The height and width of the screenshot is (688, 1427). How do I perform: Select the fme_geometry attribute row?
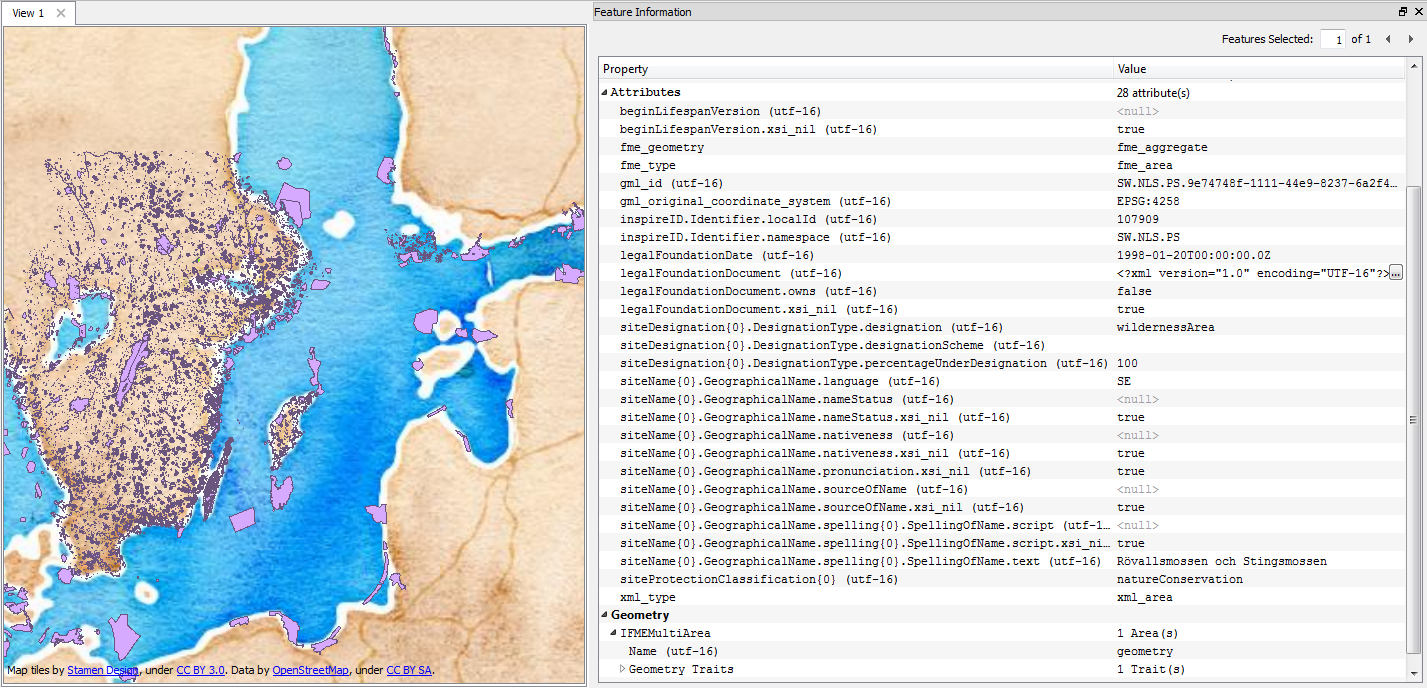[1002, 147]
